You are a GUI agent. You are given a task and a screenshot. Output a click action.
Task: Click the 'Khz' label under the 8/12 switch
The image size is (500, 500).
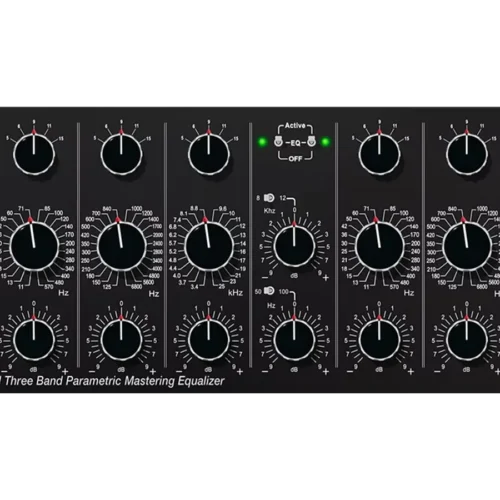[269, 211]
